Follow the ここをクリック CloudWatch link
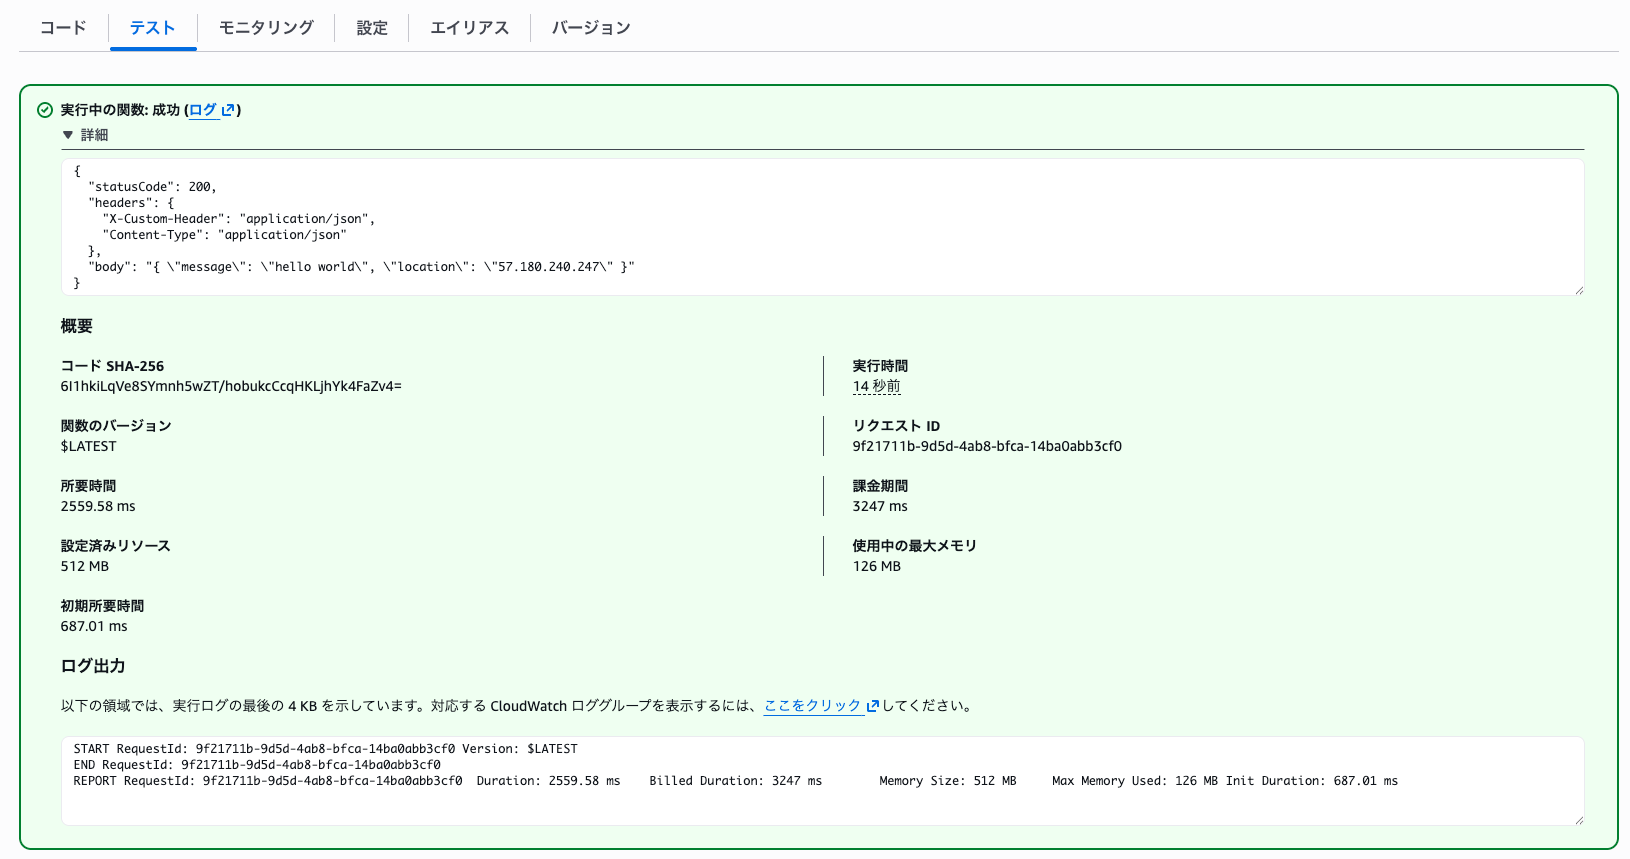1630x859 pixels. 813,706
